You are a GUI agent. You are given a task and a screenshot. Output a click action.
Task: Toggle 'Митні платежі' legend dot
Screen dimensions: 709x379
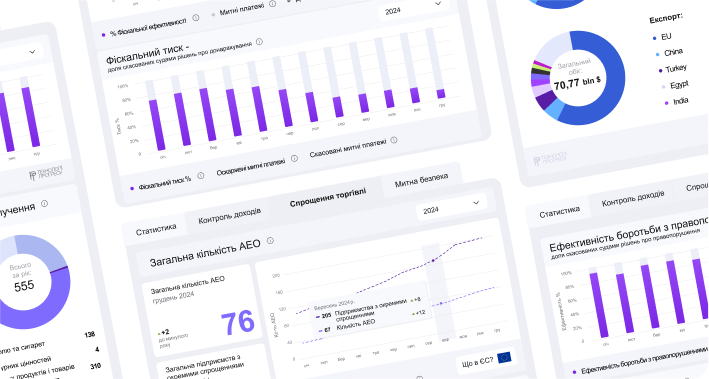point(213,14)
